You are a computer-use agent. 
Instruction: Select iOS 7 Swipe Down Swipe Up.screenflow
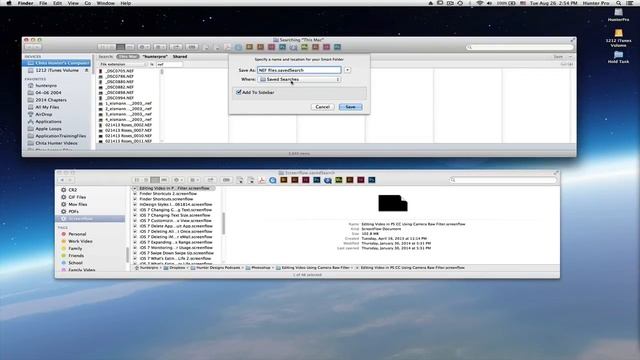coord(176,253)
